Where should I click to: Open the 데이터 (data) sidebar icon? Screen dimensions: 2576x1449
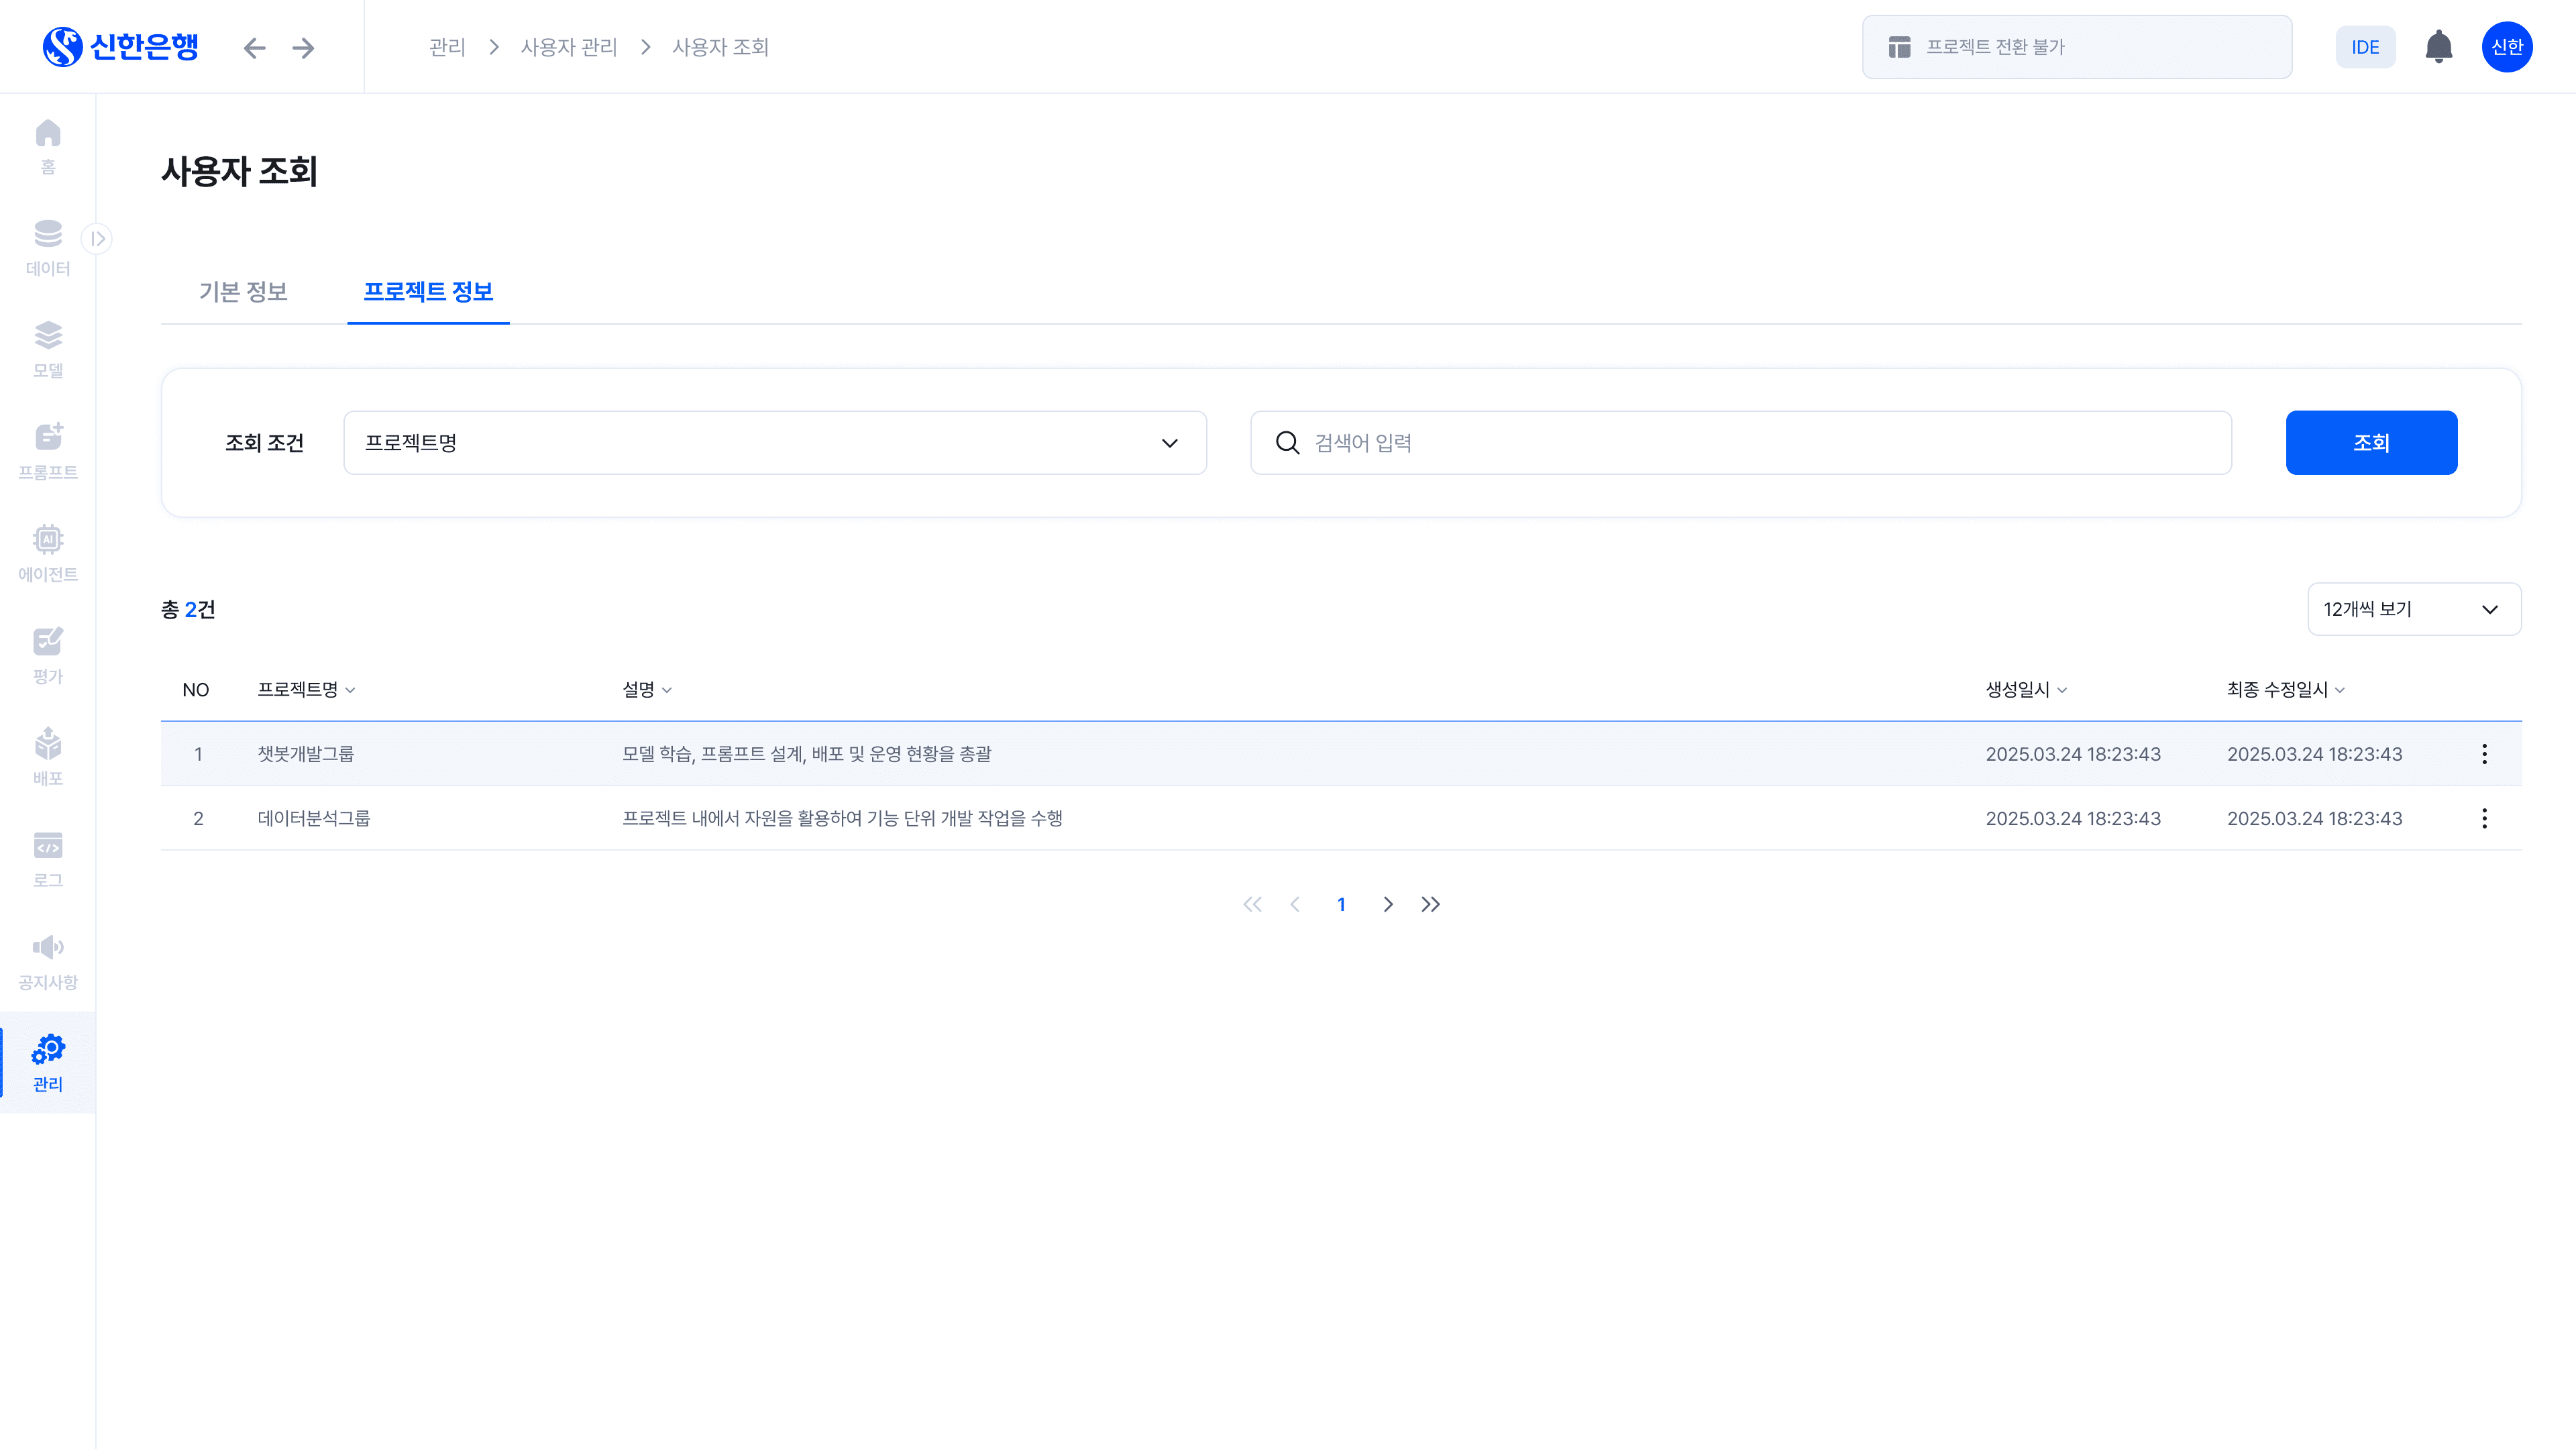(x=48, y=247)
